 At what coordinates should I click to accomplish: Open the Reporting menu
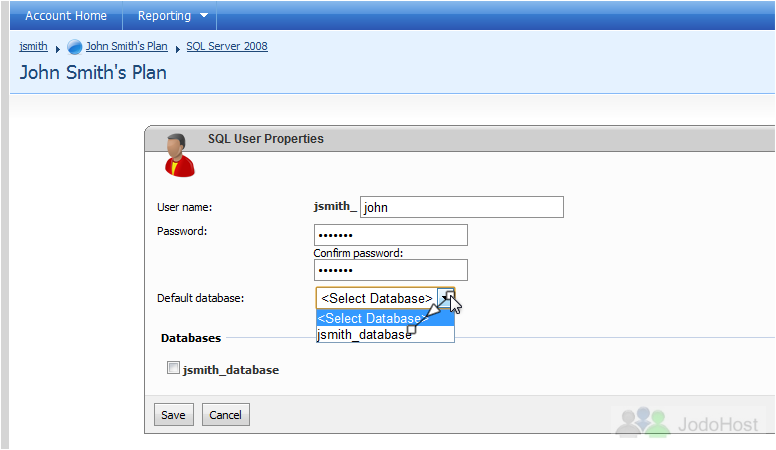pyautogui.click(x=170, y=15)
